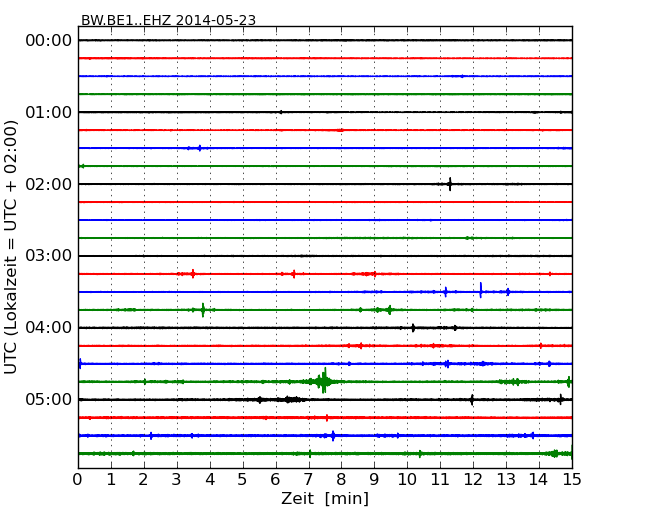650x520 pixels.
Task: Click the x-axis tick label 5
Action: (243, 480)
